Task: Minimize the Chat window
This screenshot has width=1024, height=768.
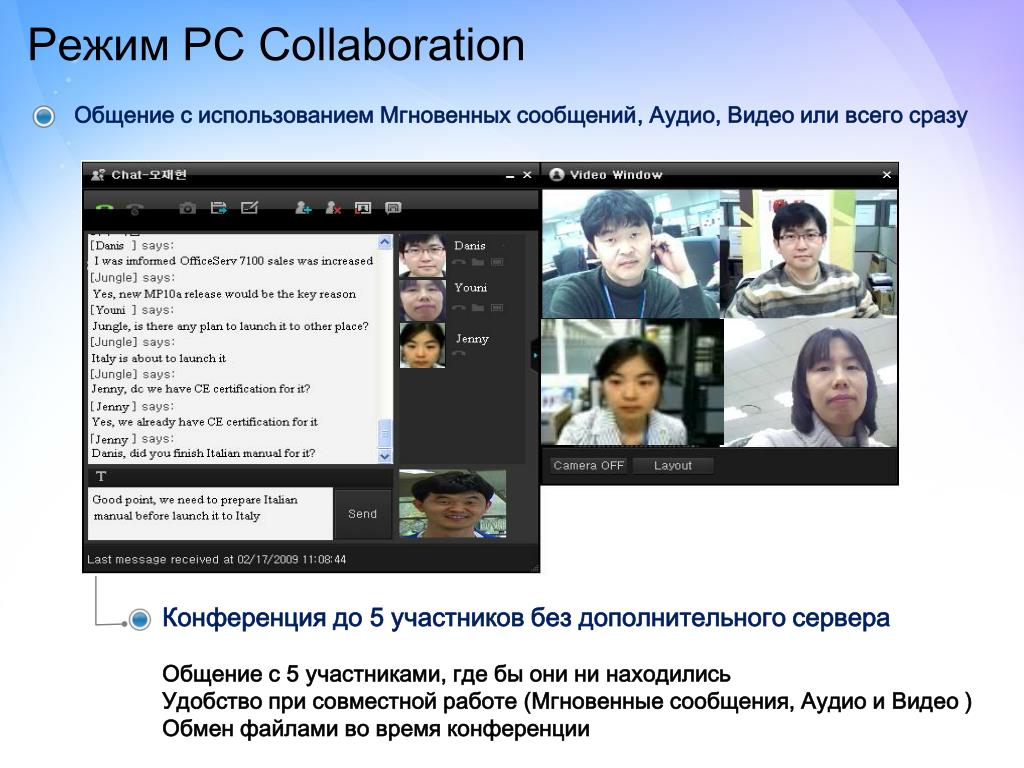Action: point(510,176)
